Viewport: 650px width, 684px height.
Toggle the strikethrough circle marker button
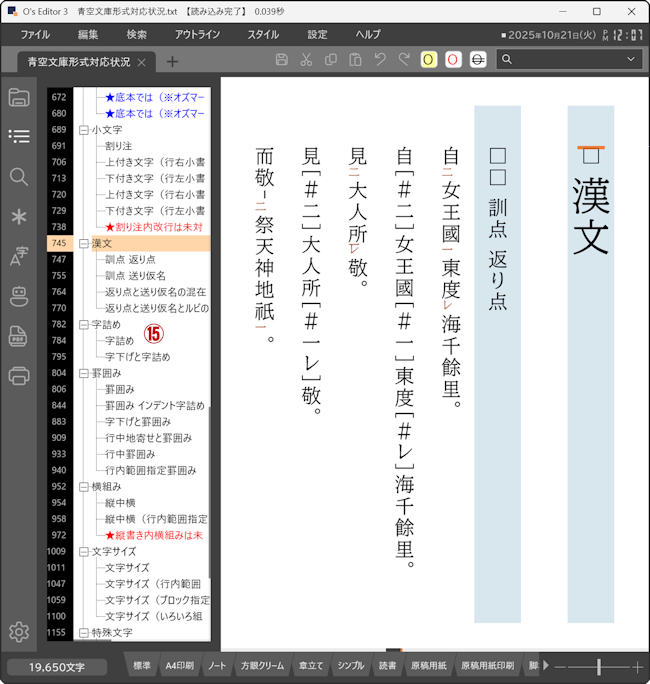click(x=477, y=60)
